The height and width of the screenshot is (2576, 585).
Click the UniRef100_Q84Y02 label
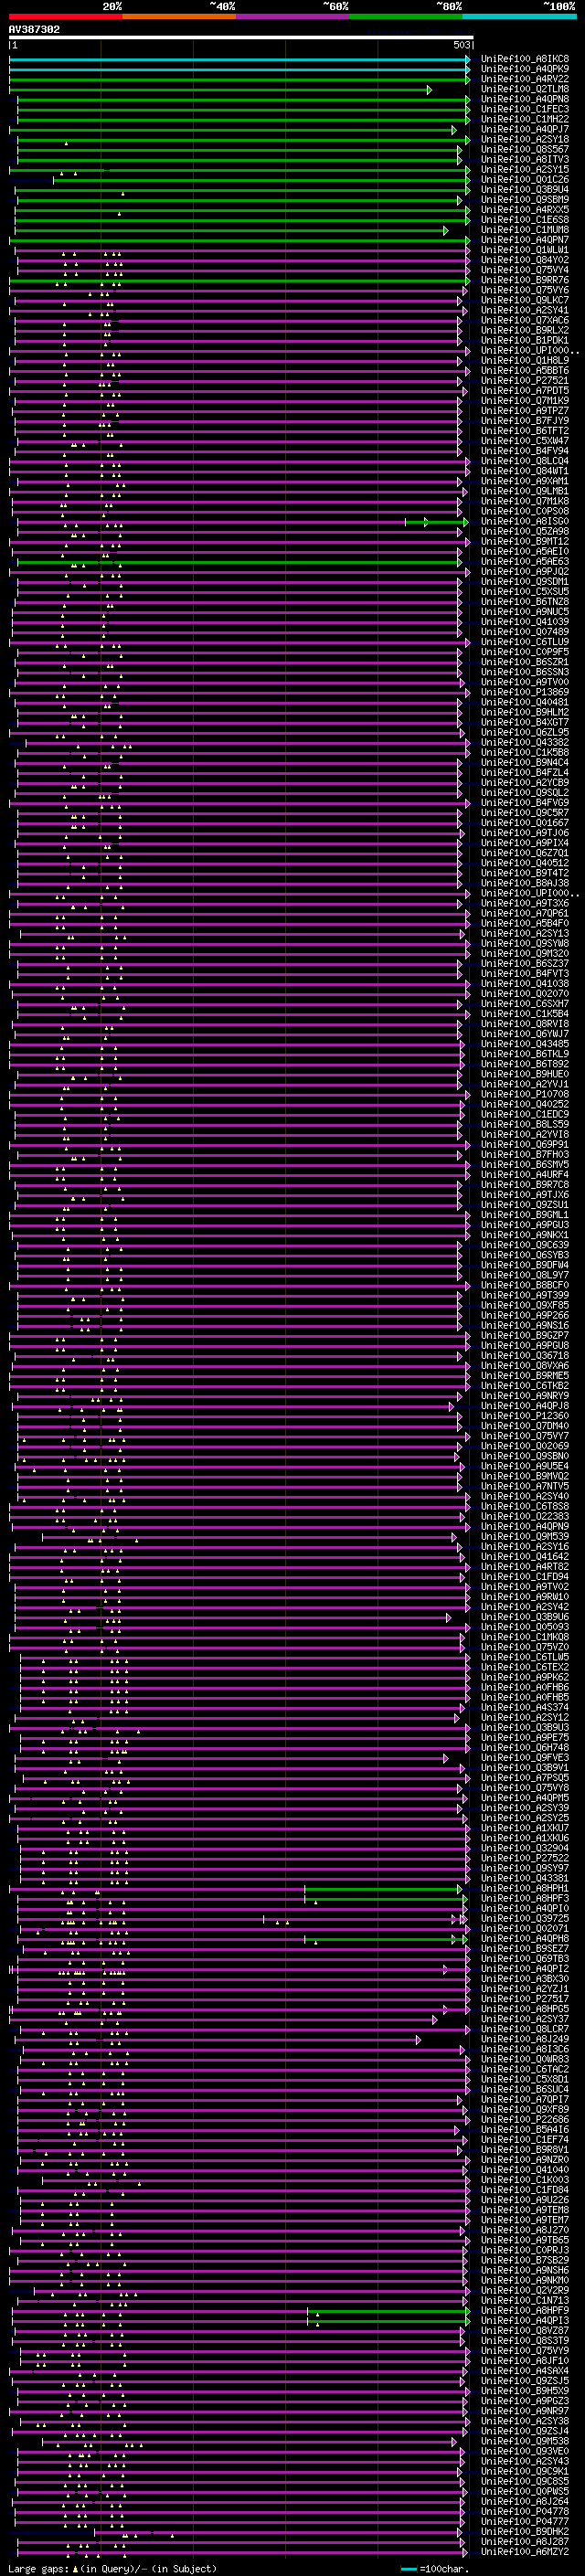coord(524,260)
